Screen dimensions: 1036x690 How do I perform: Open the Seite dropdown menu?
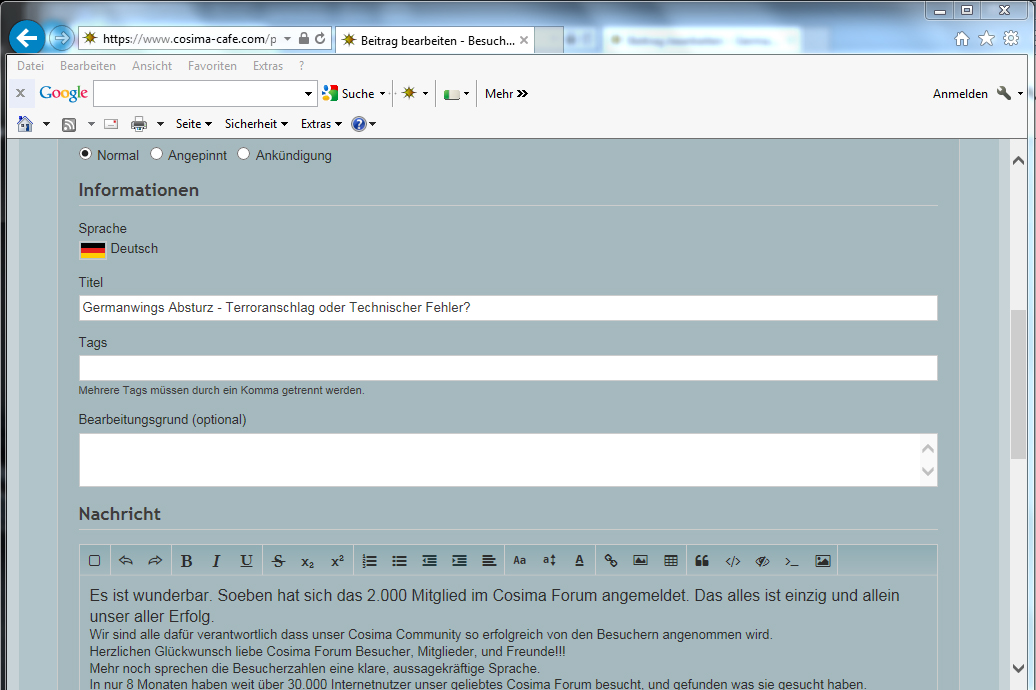point(193,124)
